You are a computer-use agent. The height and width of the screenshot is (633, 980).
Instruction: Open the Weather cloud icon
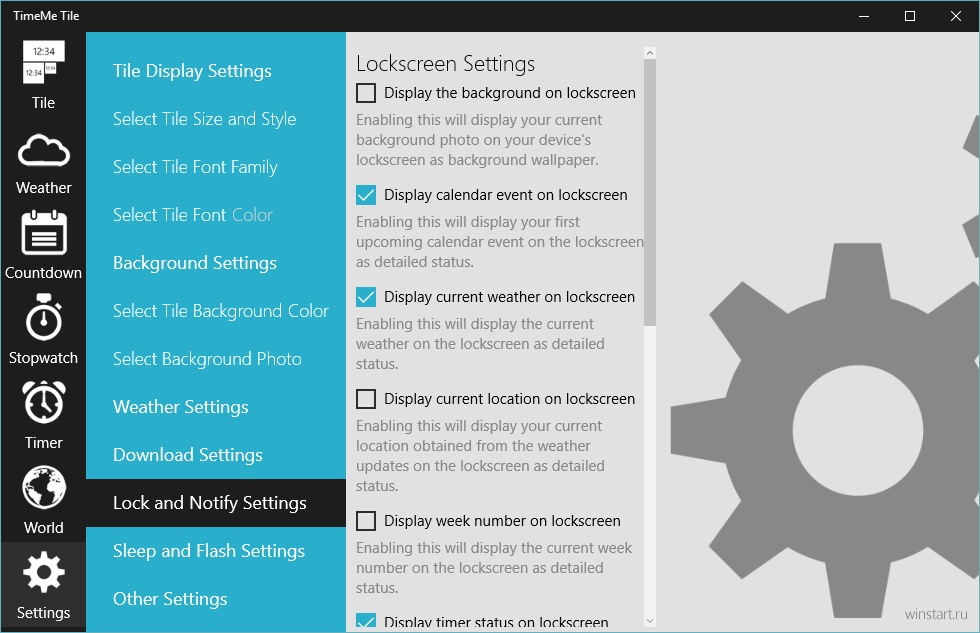pyautogui.click(x=43, y=151)
